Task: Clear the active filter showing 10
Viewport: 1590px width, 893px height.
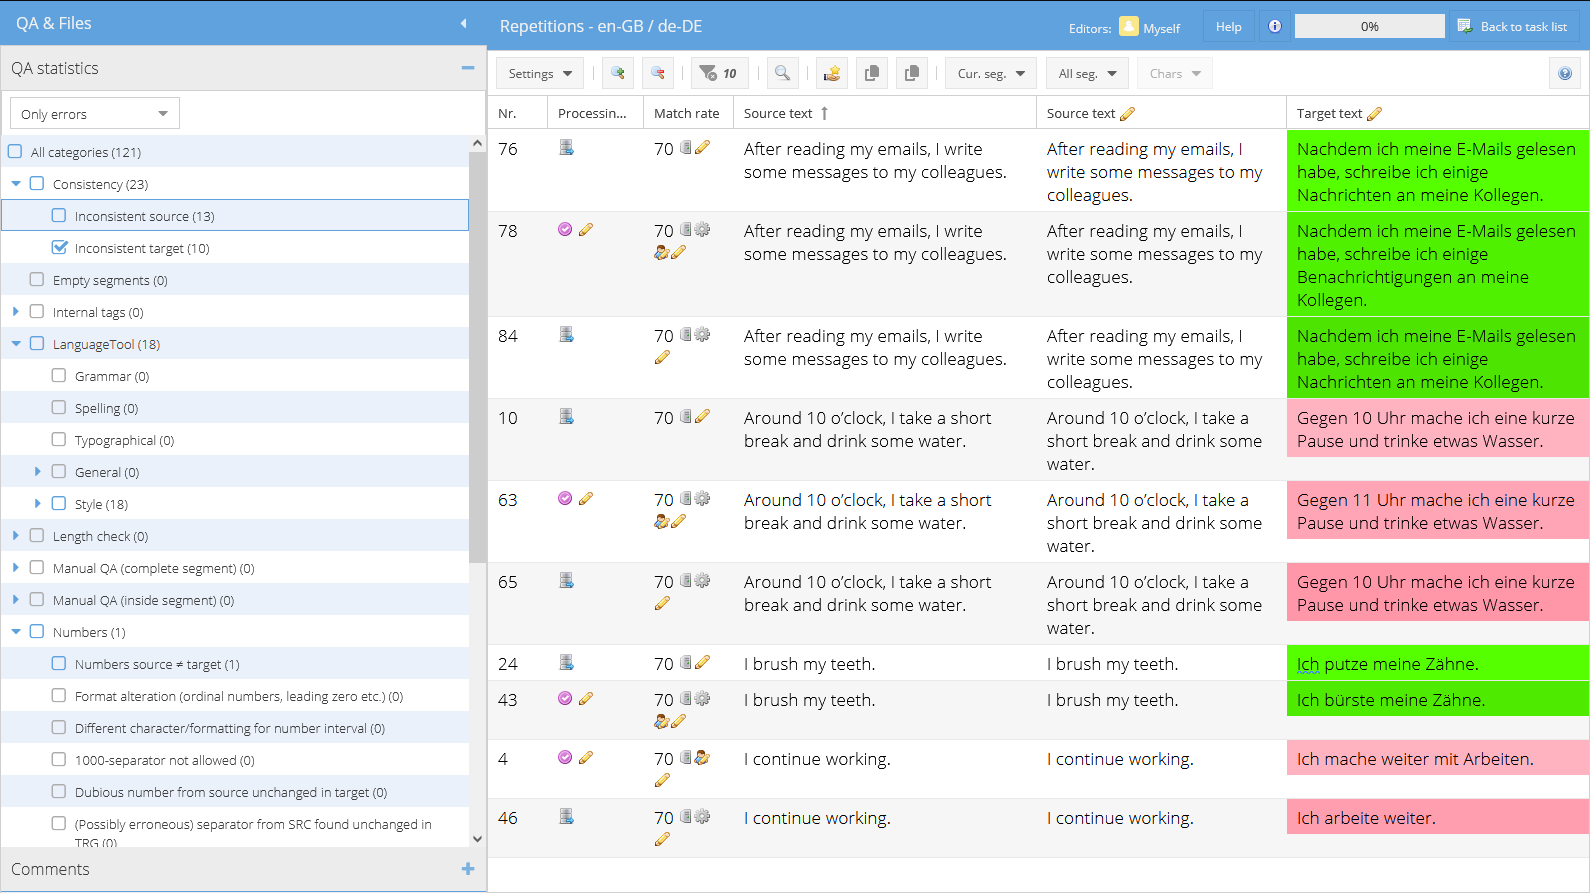Action: (x=719, y=73)
